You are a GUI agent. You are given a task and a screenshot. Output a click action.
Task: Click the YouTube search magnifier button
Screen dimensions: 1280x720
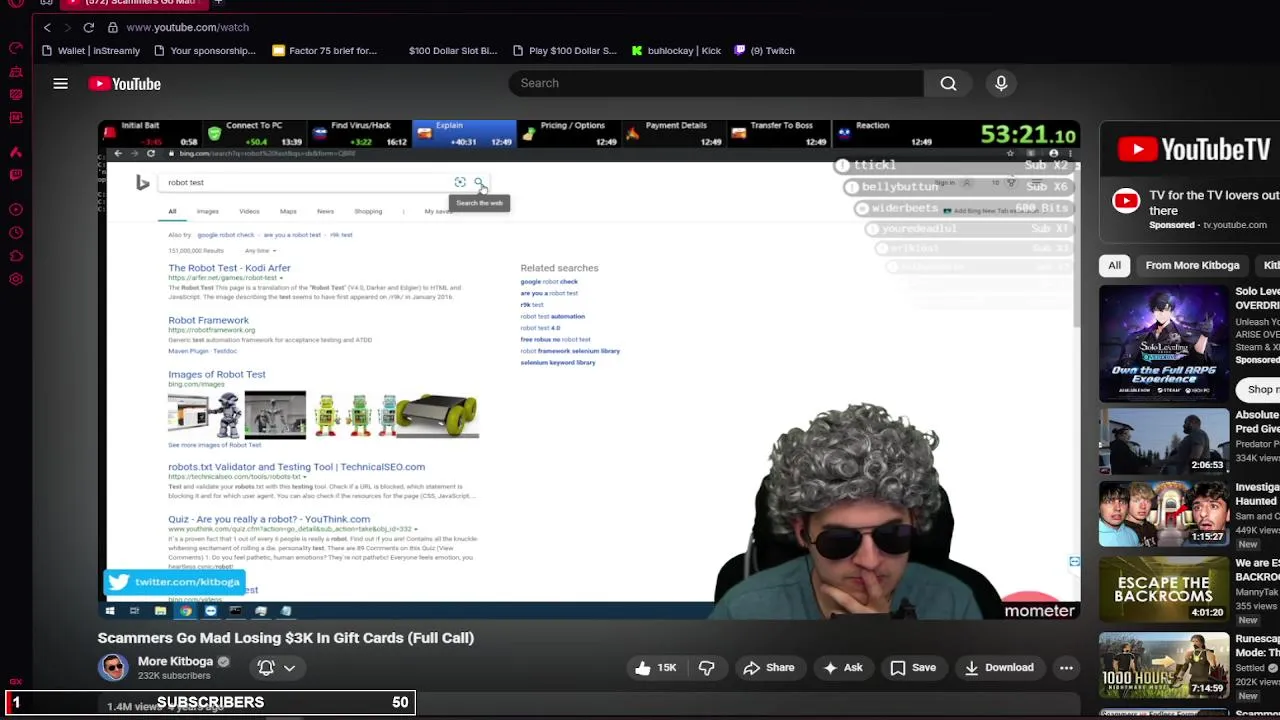[948, 84]
